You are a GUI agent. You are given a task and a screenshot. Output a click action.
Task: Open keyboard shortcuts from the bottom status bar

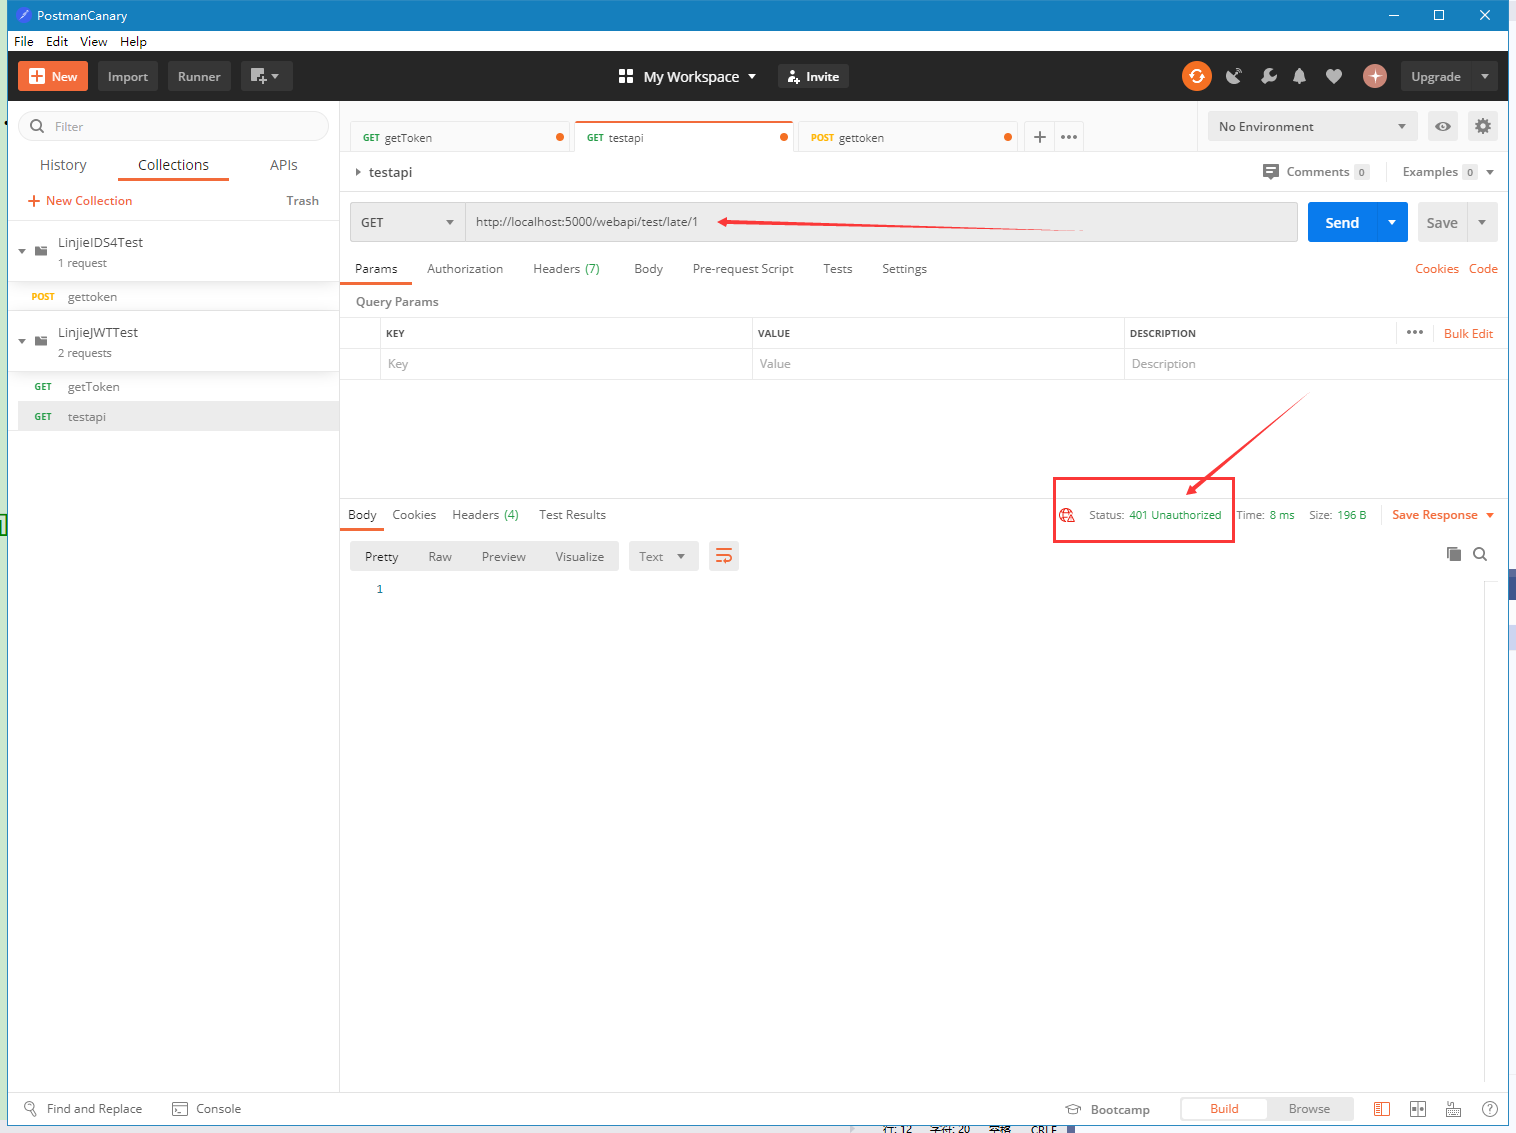point(1453,1108)
